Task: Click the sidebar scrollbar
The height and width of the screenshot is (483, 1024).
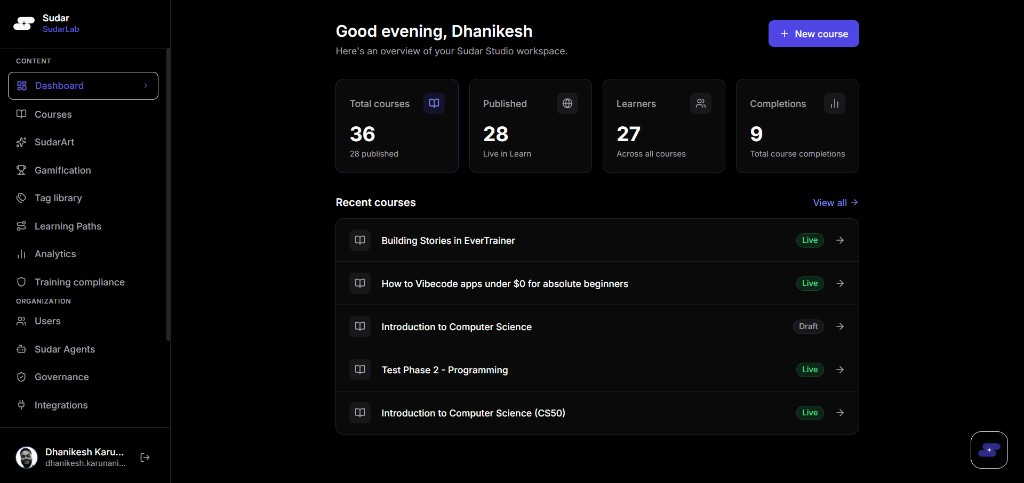Action: [168, 195]
